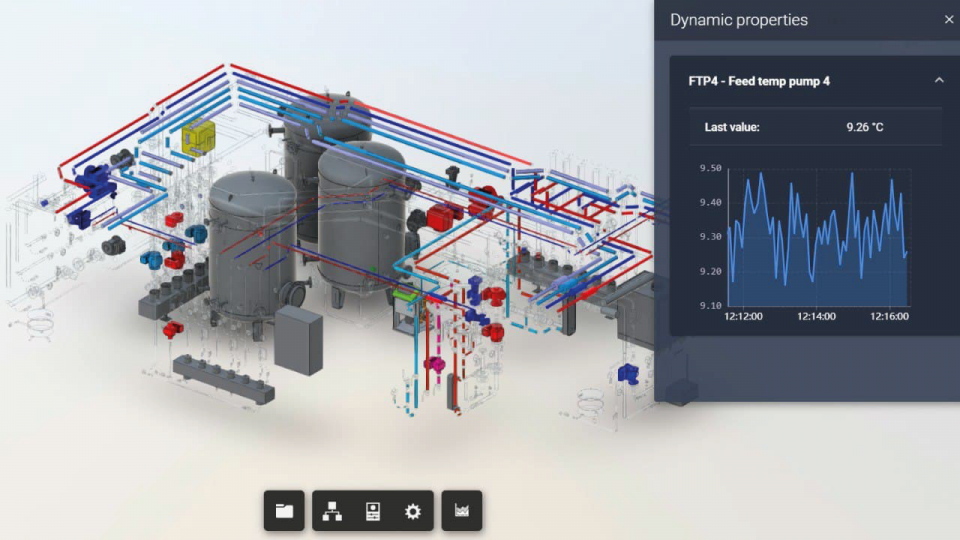Select the yellow highlighted unit in model
The width and height of the screenshot is (960, 540).
pyautogui.click(x=198, y=137)
